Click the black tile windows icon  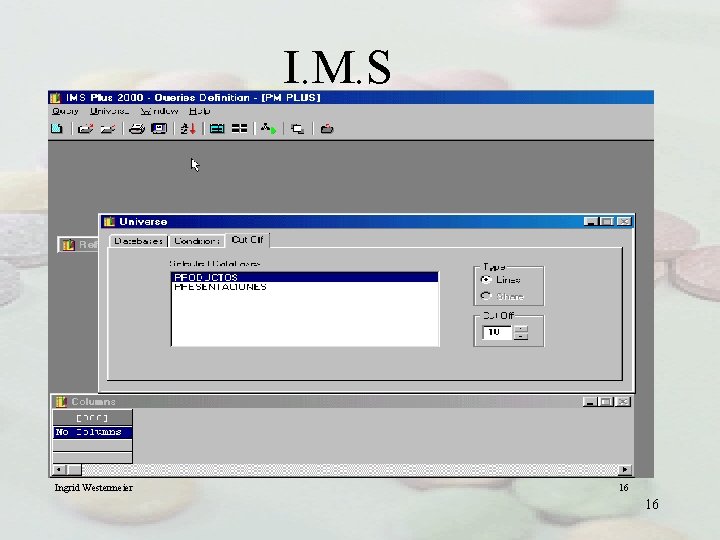[x=239, y=129]
